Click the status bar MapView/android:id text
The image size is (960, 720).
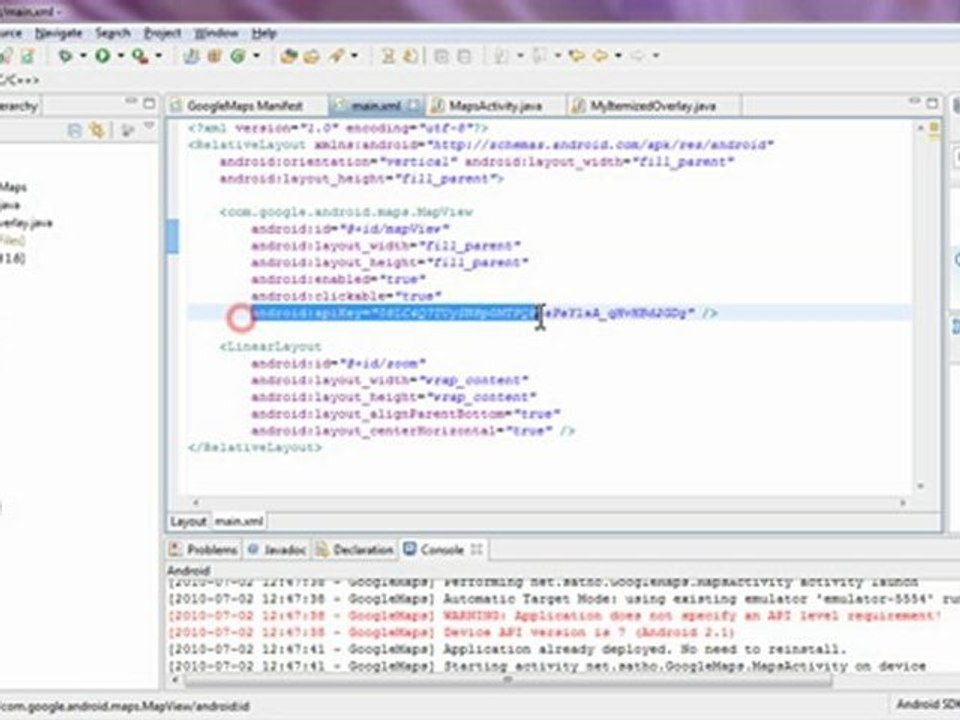[x=125, y=706]
